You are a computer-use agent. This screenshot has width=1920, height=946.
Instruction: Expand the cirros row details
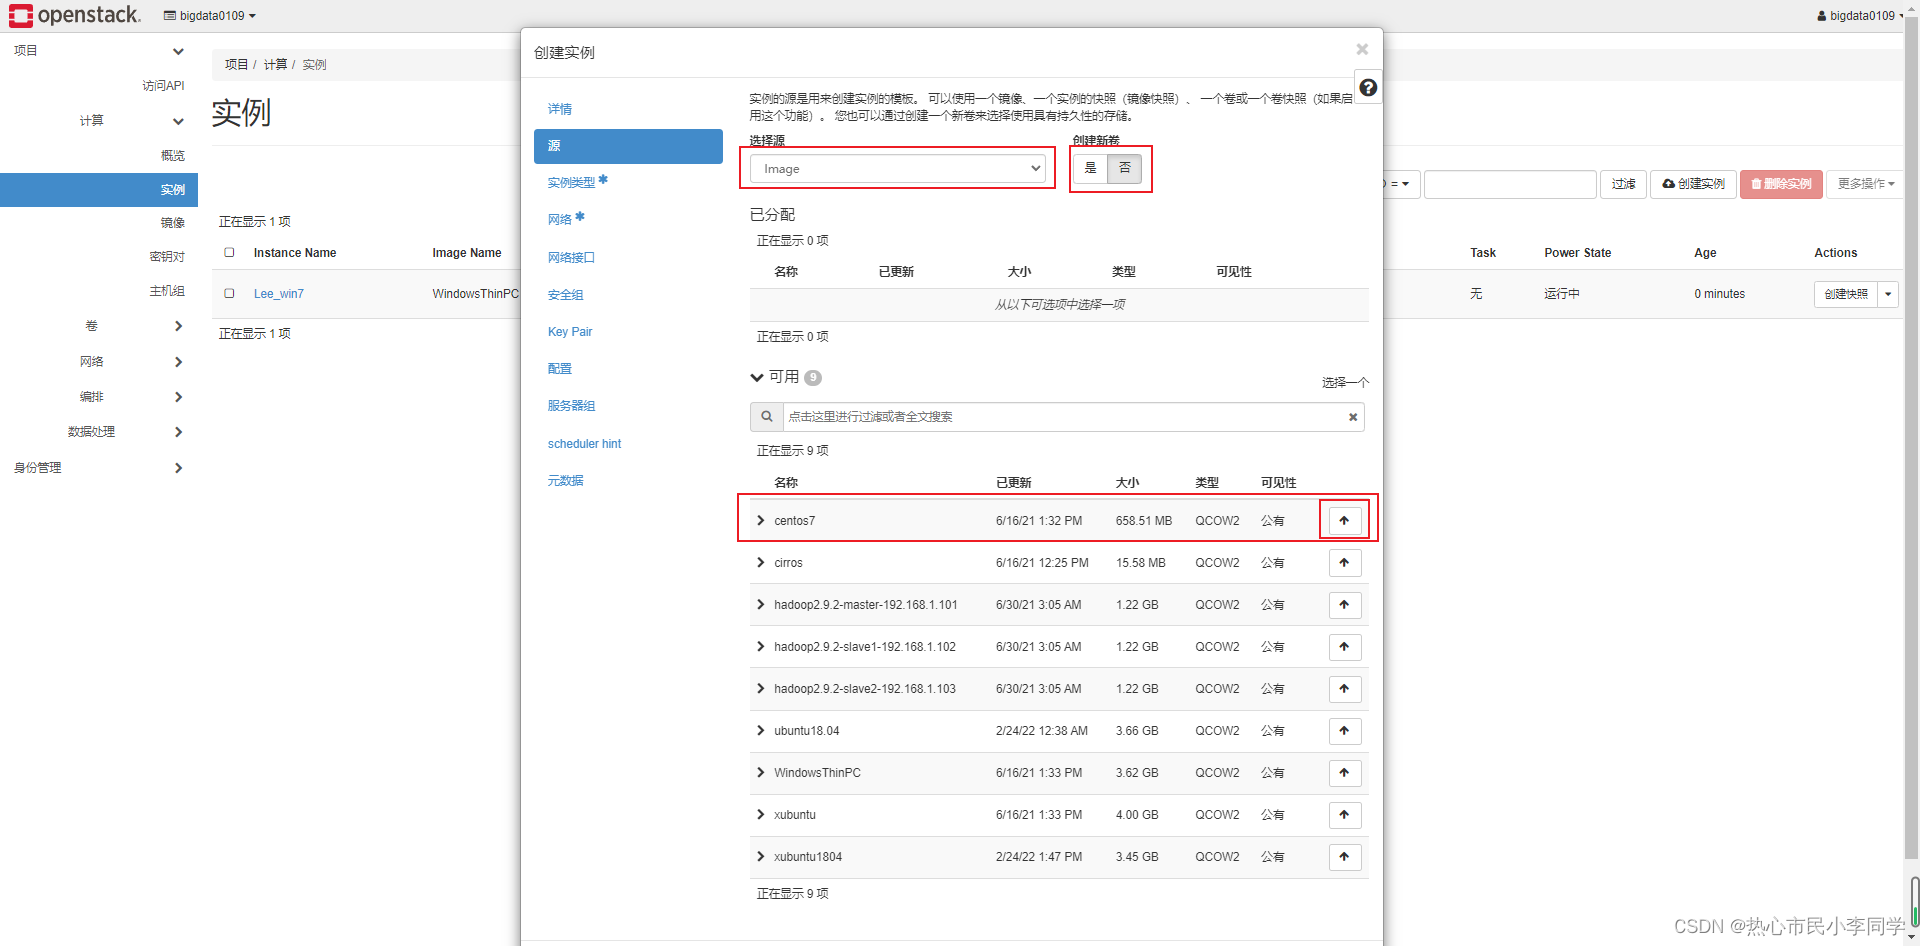pyautogui.click(x=761, y=563)
